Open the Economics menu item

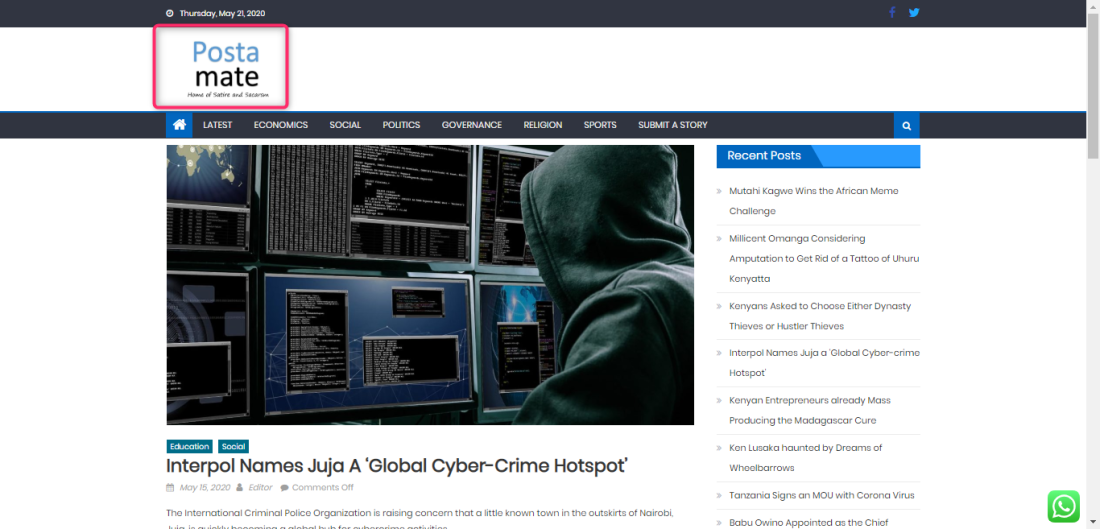[x=281, y=125]
